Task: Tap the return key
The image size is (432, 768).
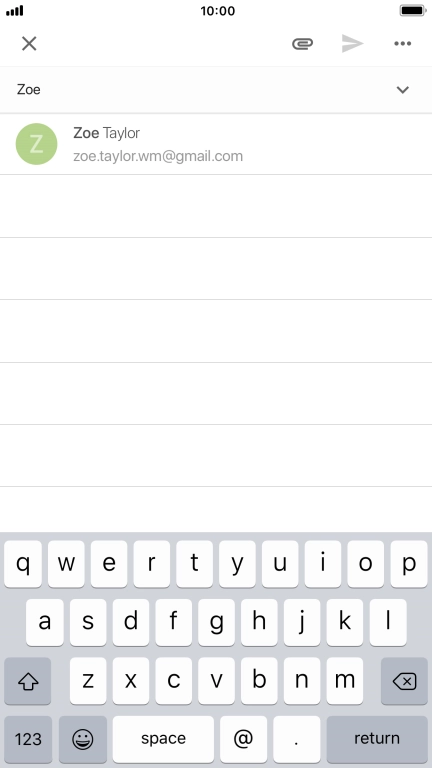Action: coord(377,739)
